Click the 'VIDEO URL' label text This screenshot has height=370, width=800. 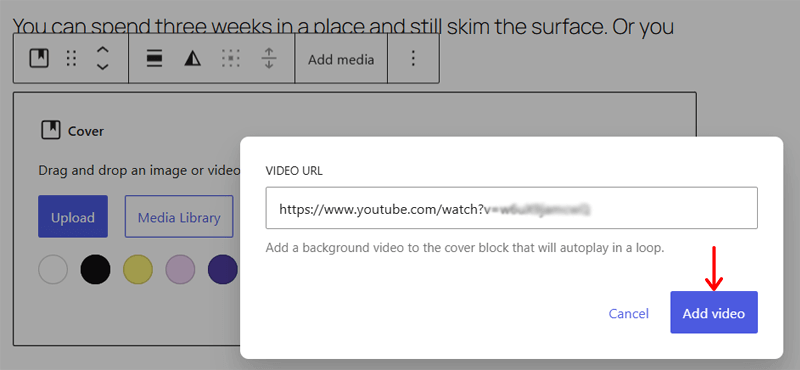click(x=294, y=171)
